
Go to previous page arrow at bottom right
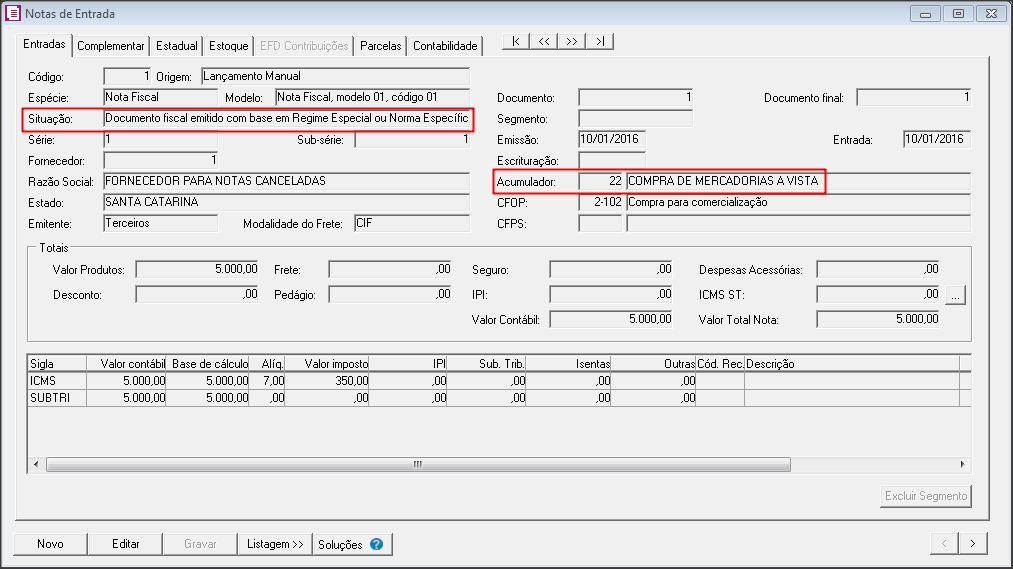(x=944, y=543)
